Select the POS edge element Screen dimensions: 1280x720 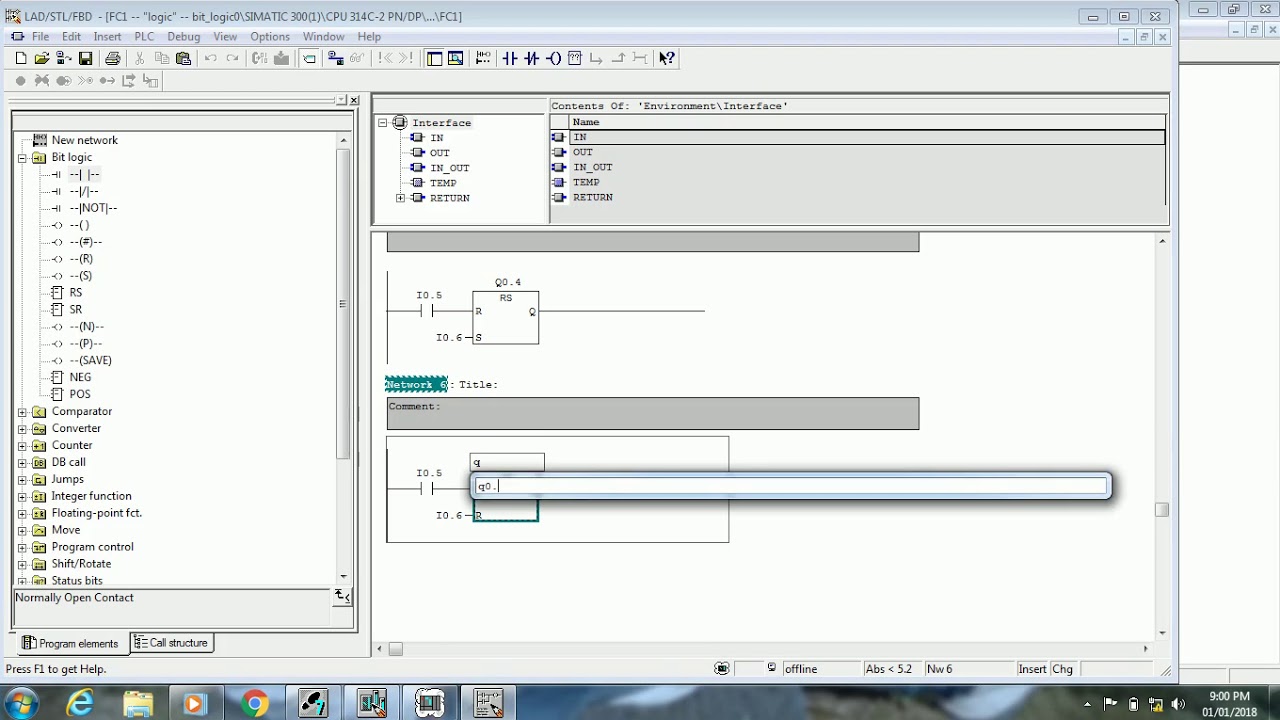[80, 394]
